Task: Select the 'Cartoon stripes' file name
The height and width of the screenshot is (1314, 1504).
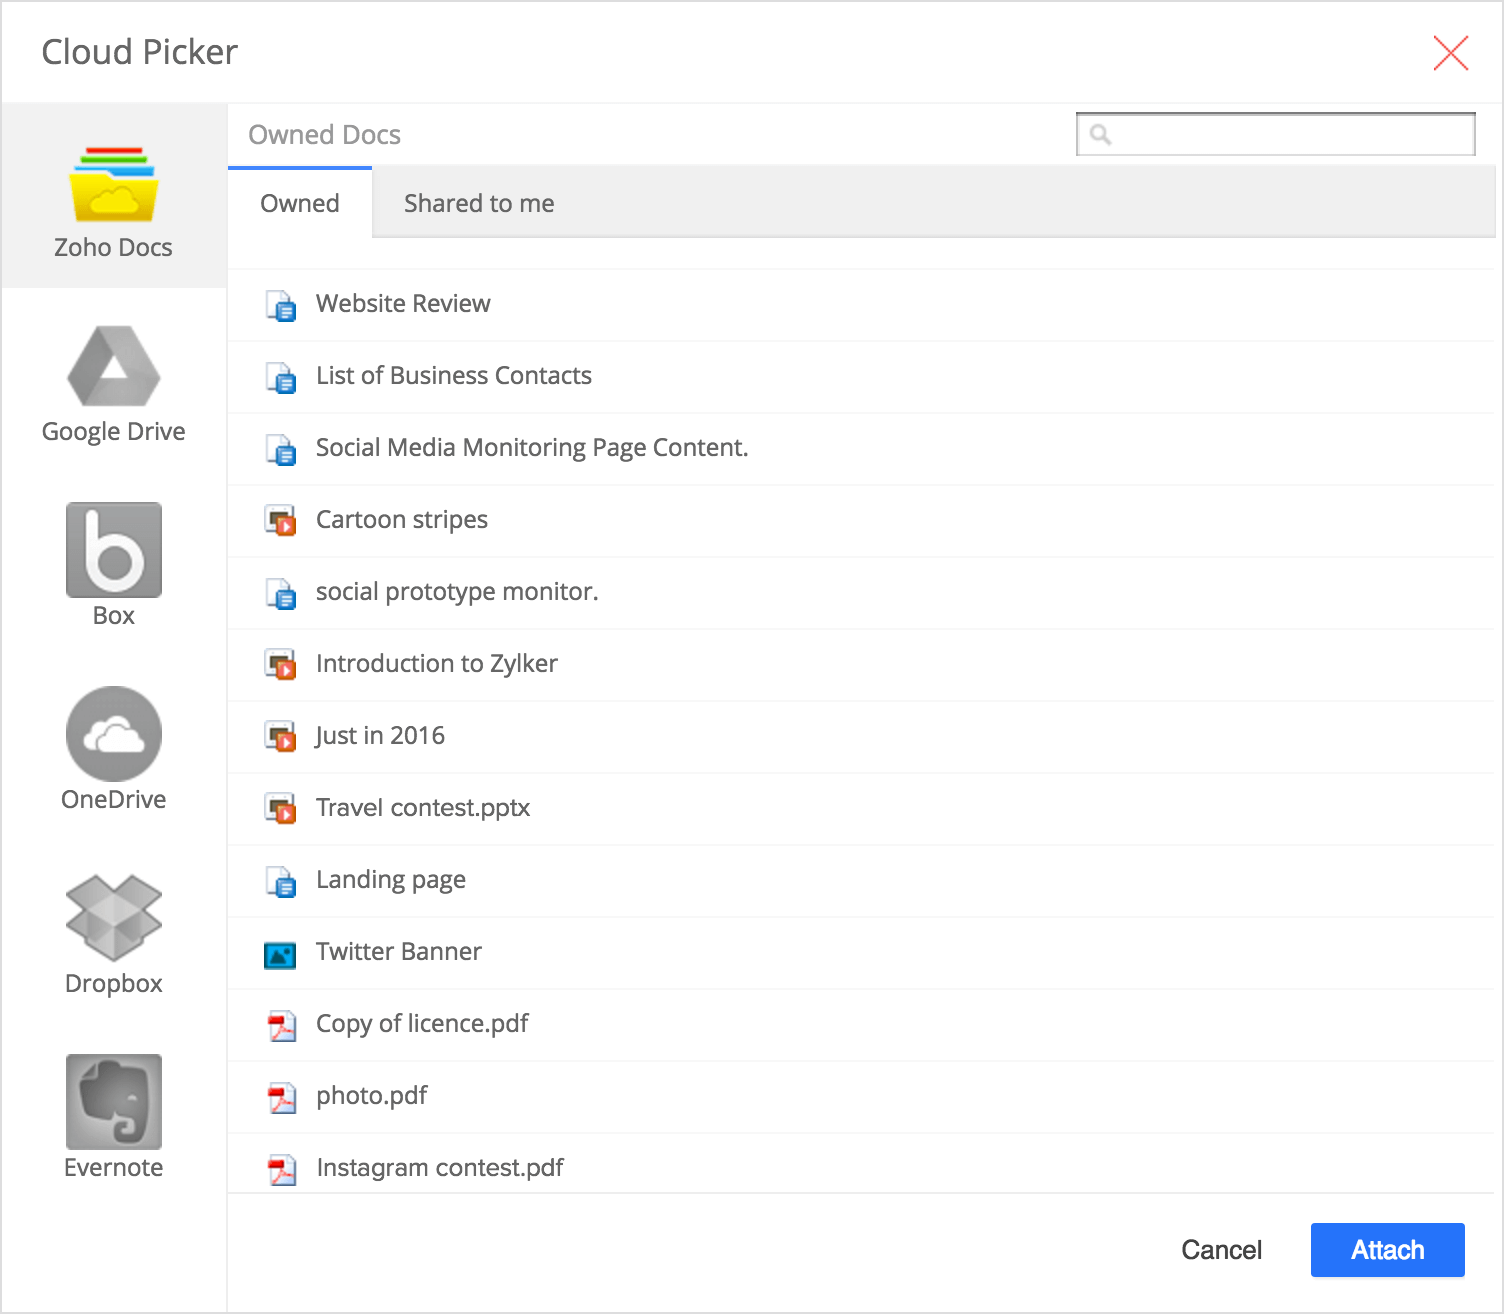Action: pyautogui.click(x=402, y=519)
